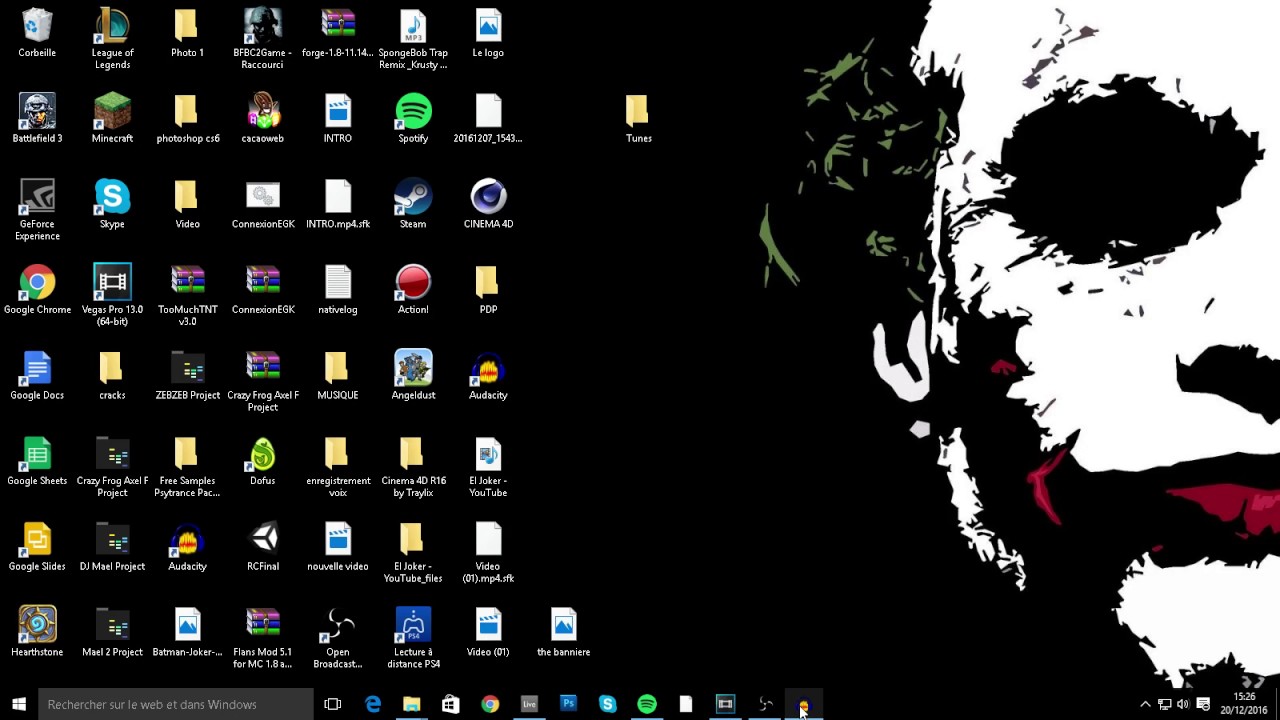Screen dimensions: 1280x720
Task: Click the 15:26 clock and date
Action: pyautogui.click(x=1244, y=704)
